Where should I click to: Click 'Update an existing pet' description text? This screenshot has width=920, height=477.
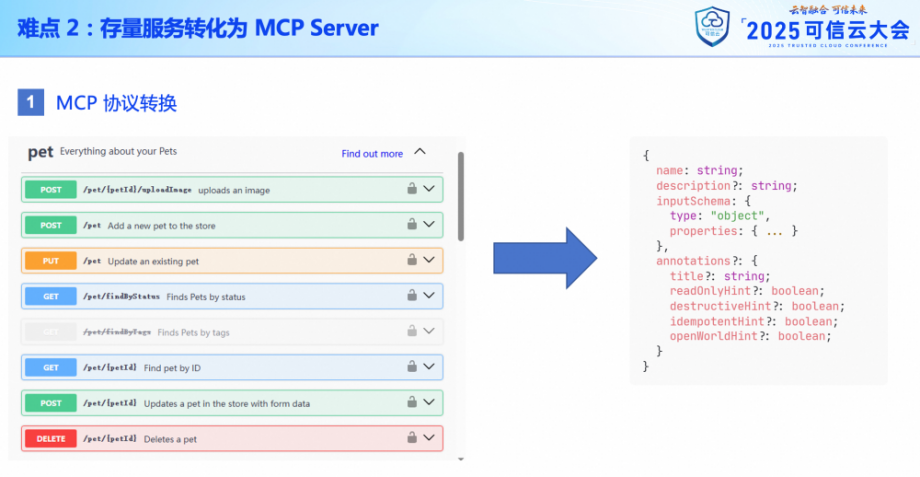pyautogui.click(x=153, y=261)
